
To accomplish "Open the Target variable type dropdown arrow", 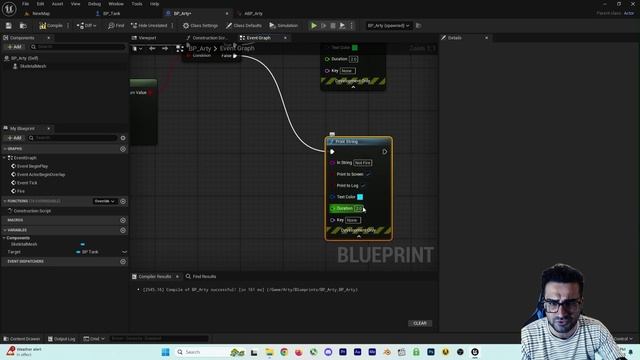I will coord(124,252).
